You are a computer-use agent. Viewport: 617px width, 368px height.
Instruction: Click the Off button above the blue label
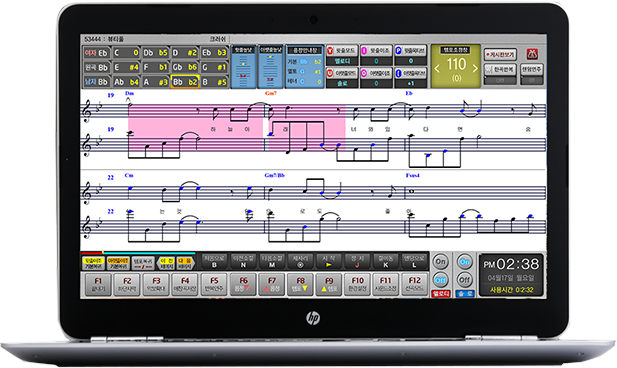click(465, 280)
